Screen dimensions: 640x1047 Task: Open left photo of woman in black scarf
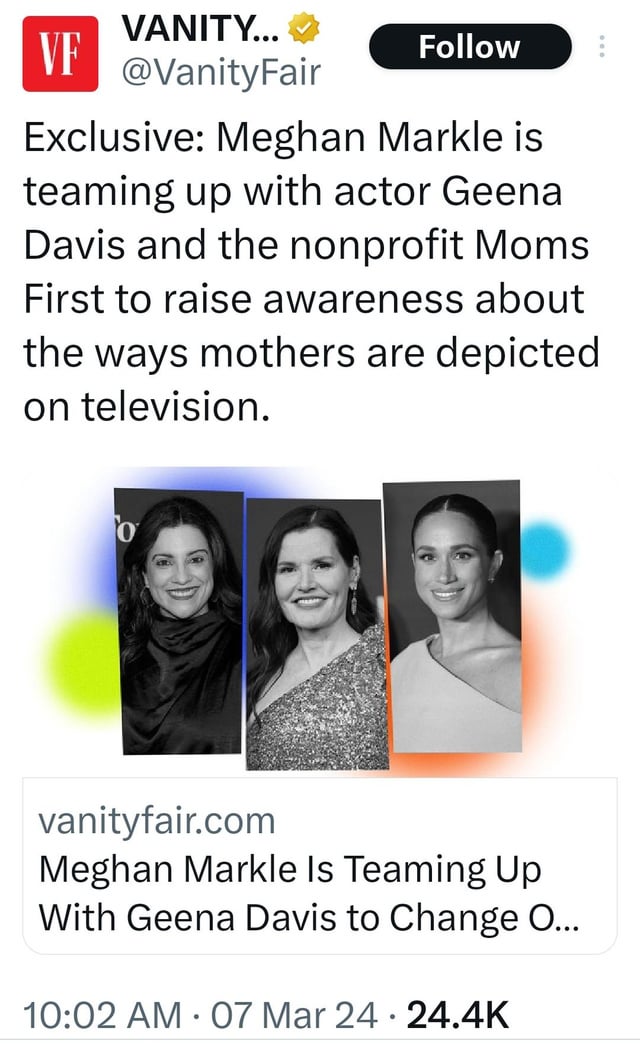tap(180, 621)
